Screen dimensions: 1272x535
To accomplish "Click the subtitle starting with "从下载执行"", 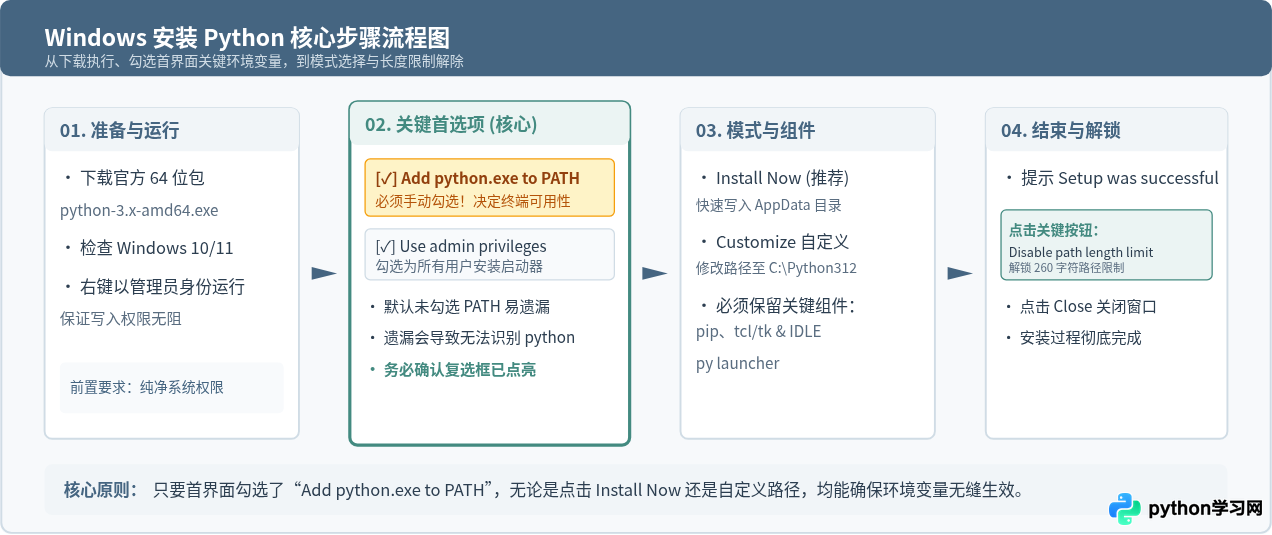I will click(254, 62).
